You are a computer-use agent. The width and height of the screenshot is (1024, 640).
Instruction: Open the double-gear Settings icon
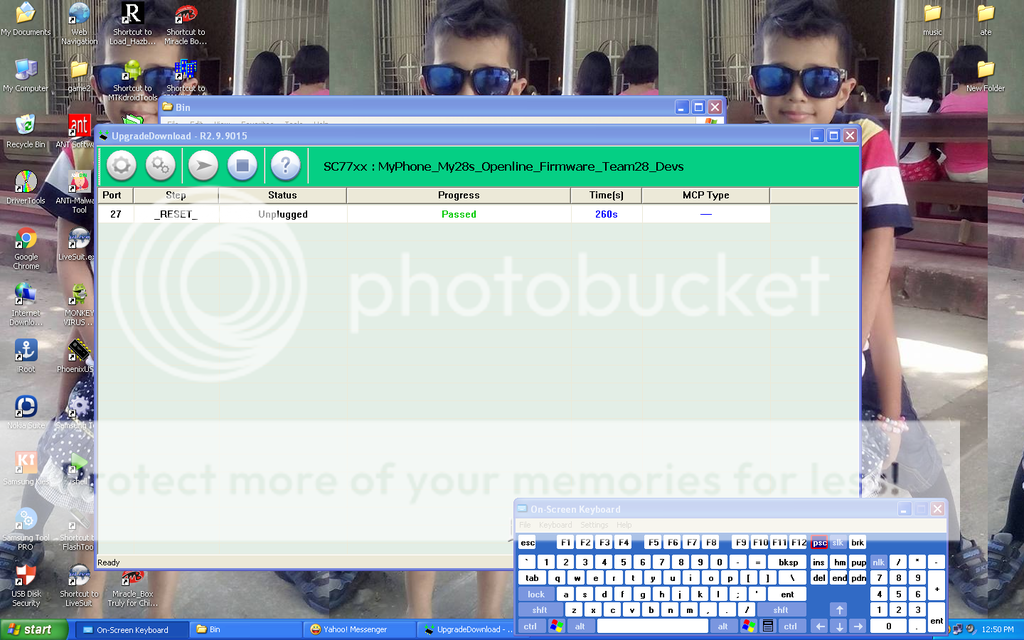pyautogui.click(x=160, y=166)
